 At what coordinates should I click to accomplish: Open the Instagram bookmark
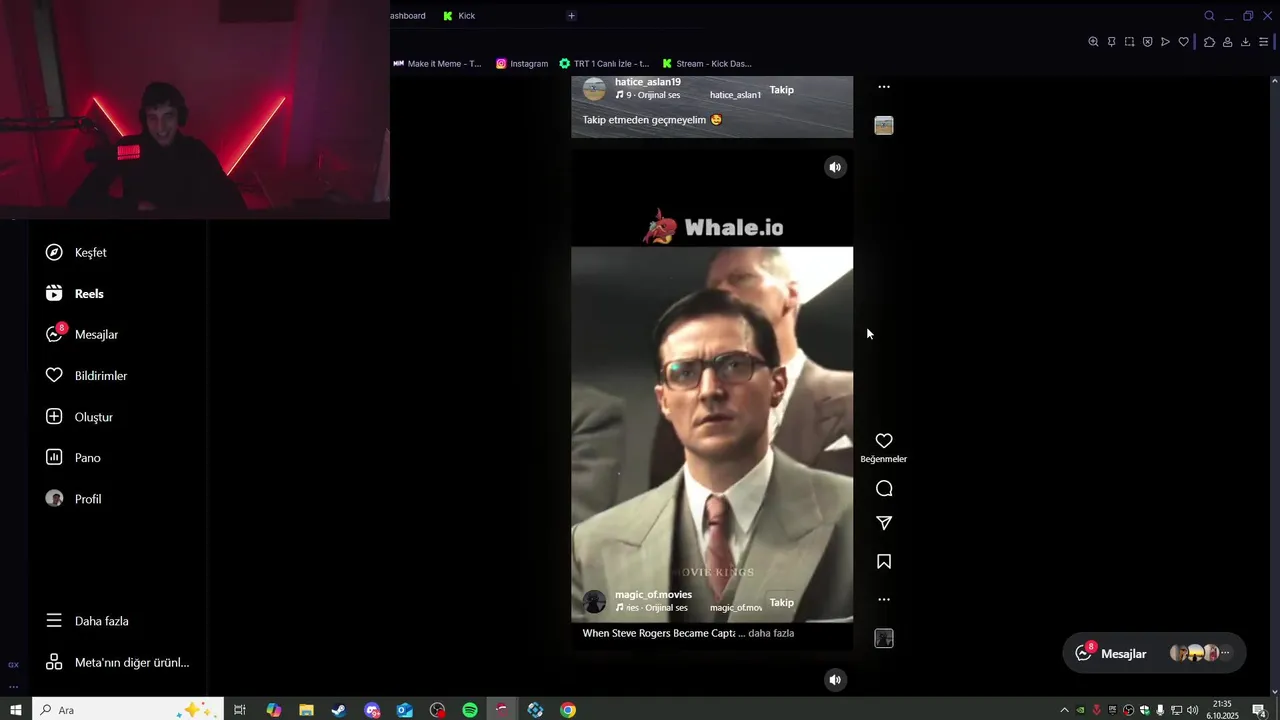click(x=522, y=63)
